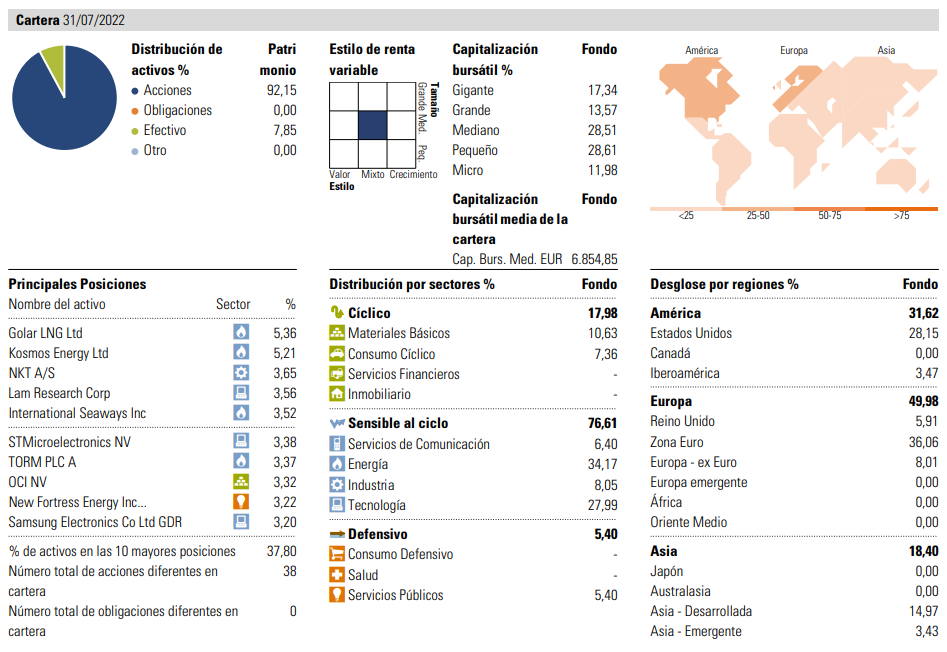The height and width of the screenshot is (652, 947).
Task: Select the Materiales Básicos icon in the sector list
Action: tap(336, 333)
